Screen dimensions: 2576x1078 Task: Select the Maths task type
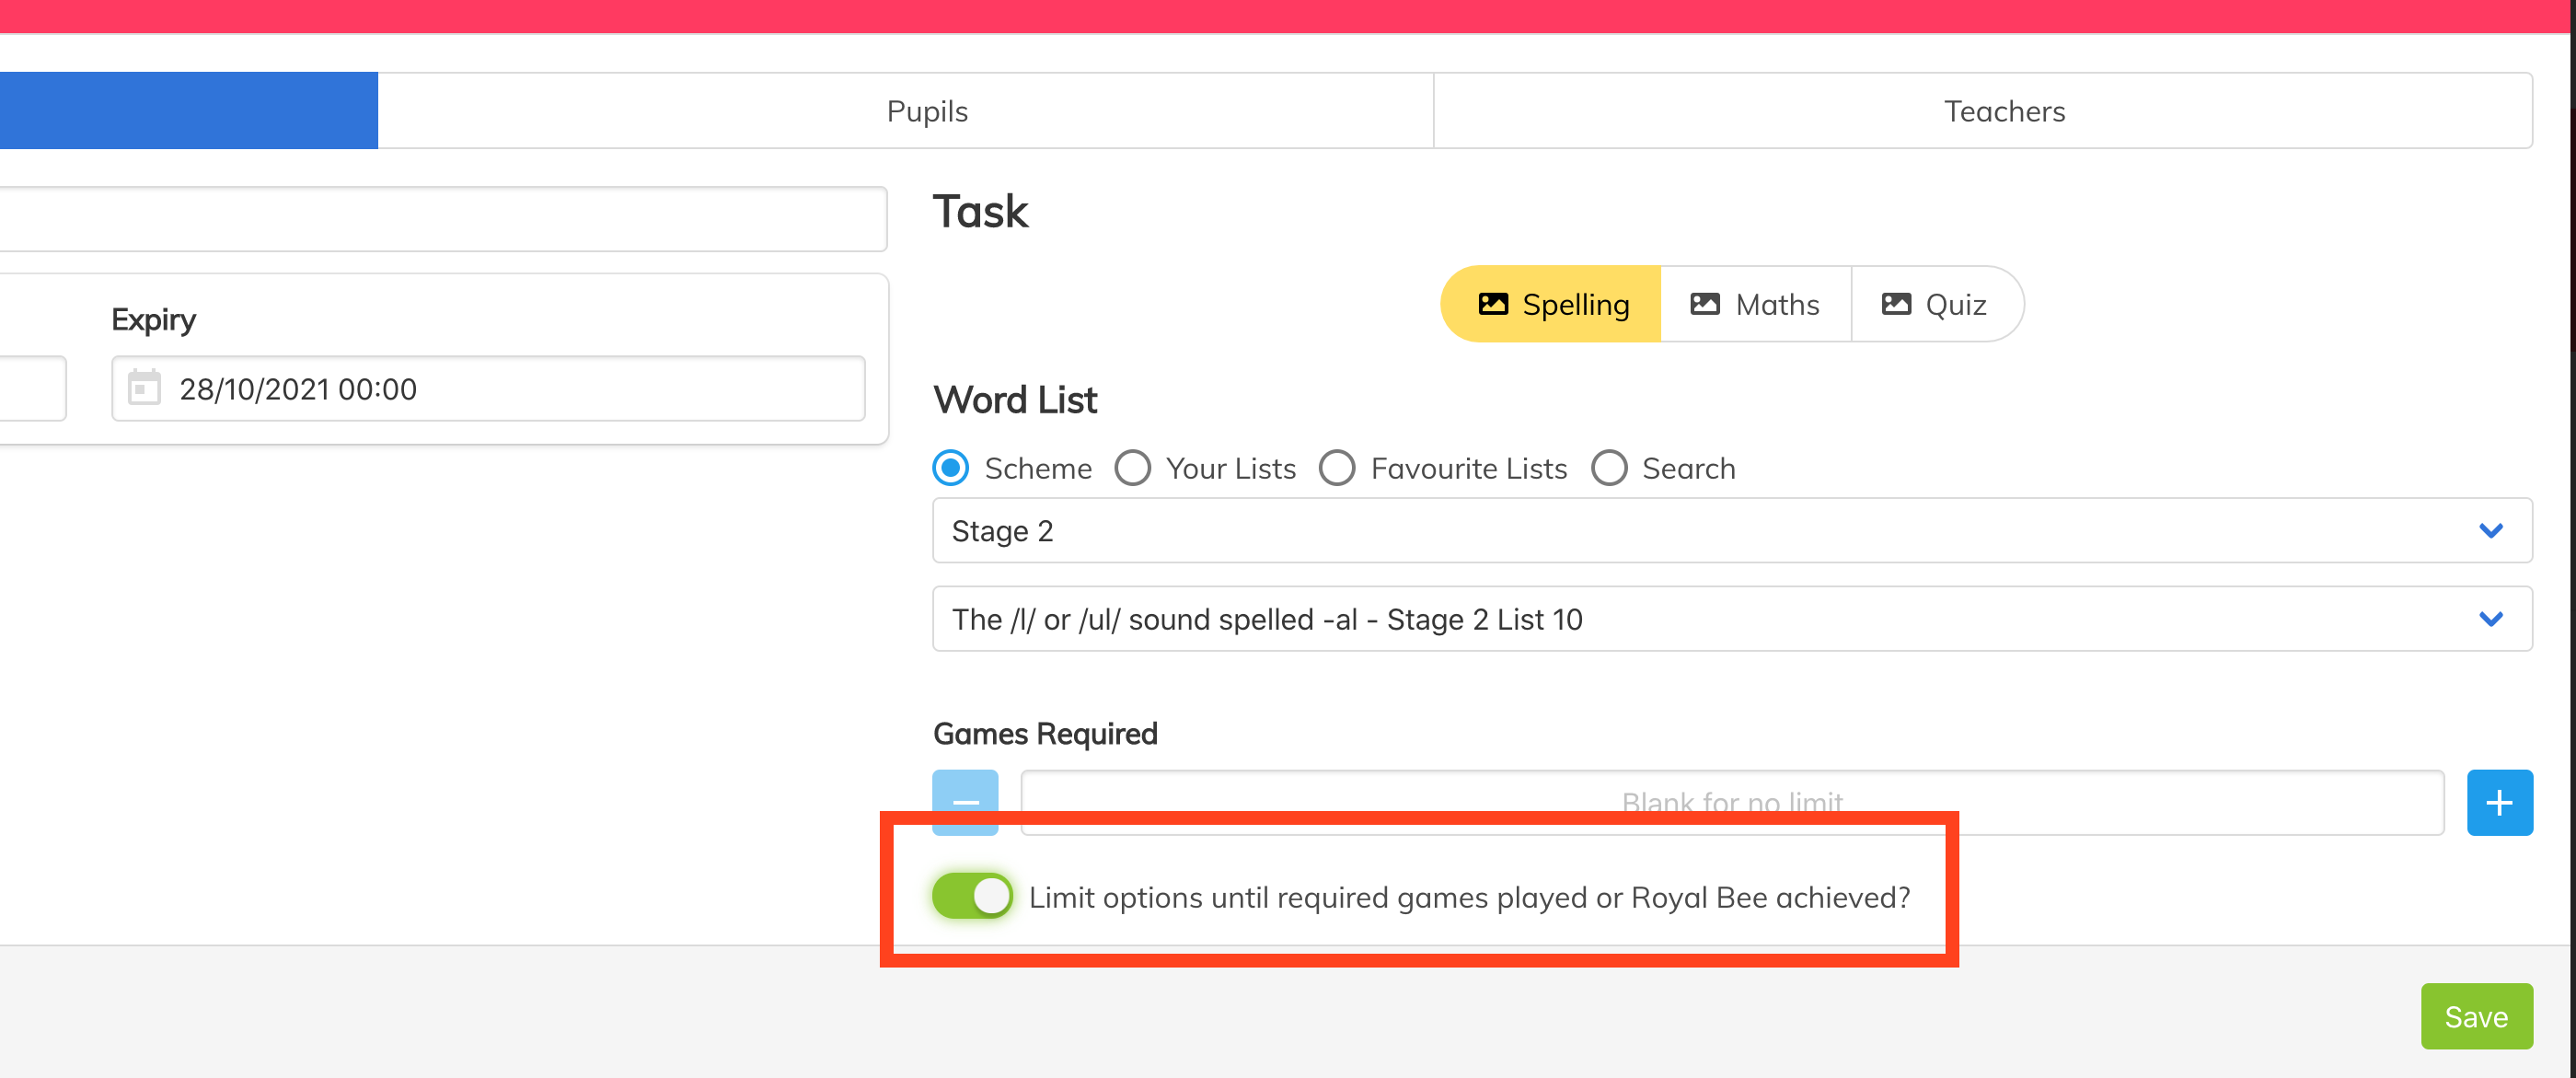1756,304
